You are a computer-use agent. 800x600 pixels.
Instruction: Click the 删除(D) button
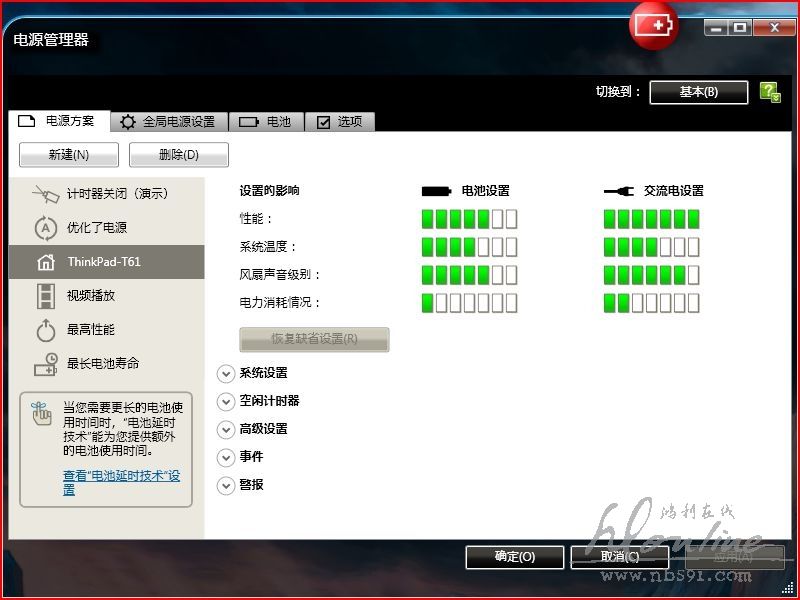click(x=179, y=155)
